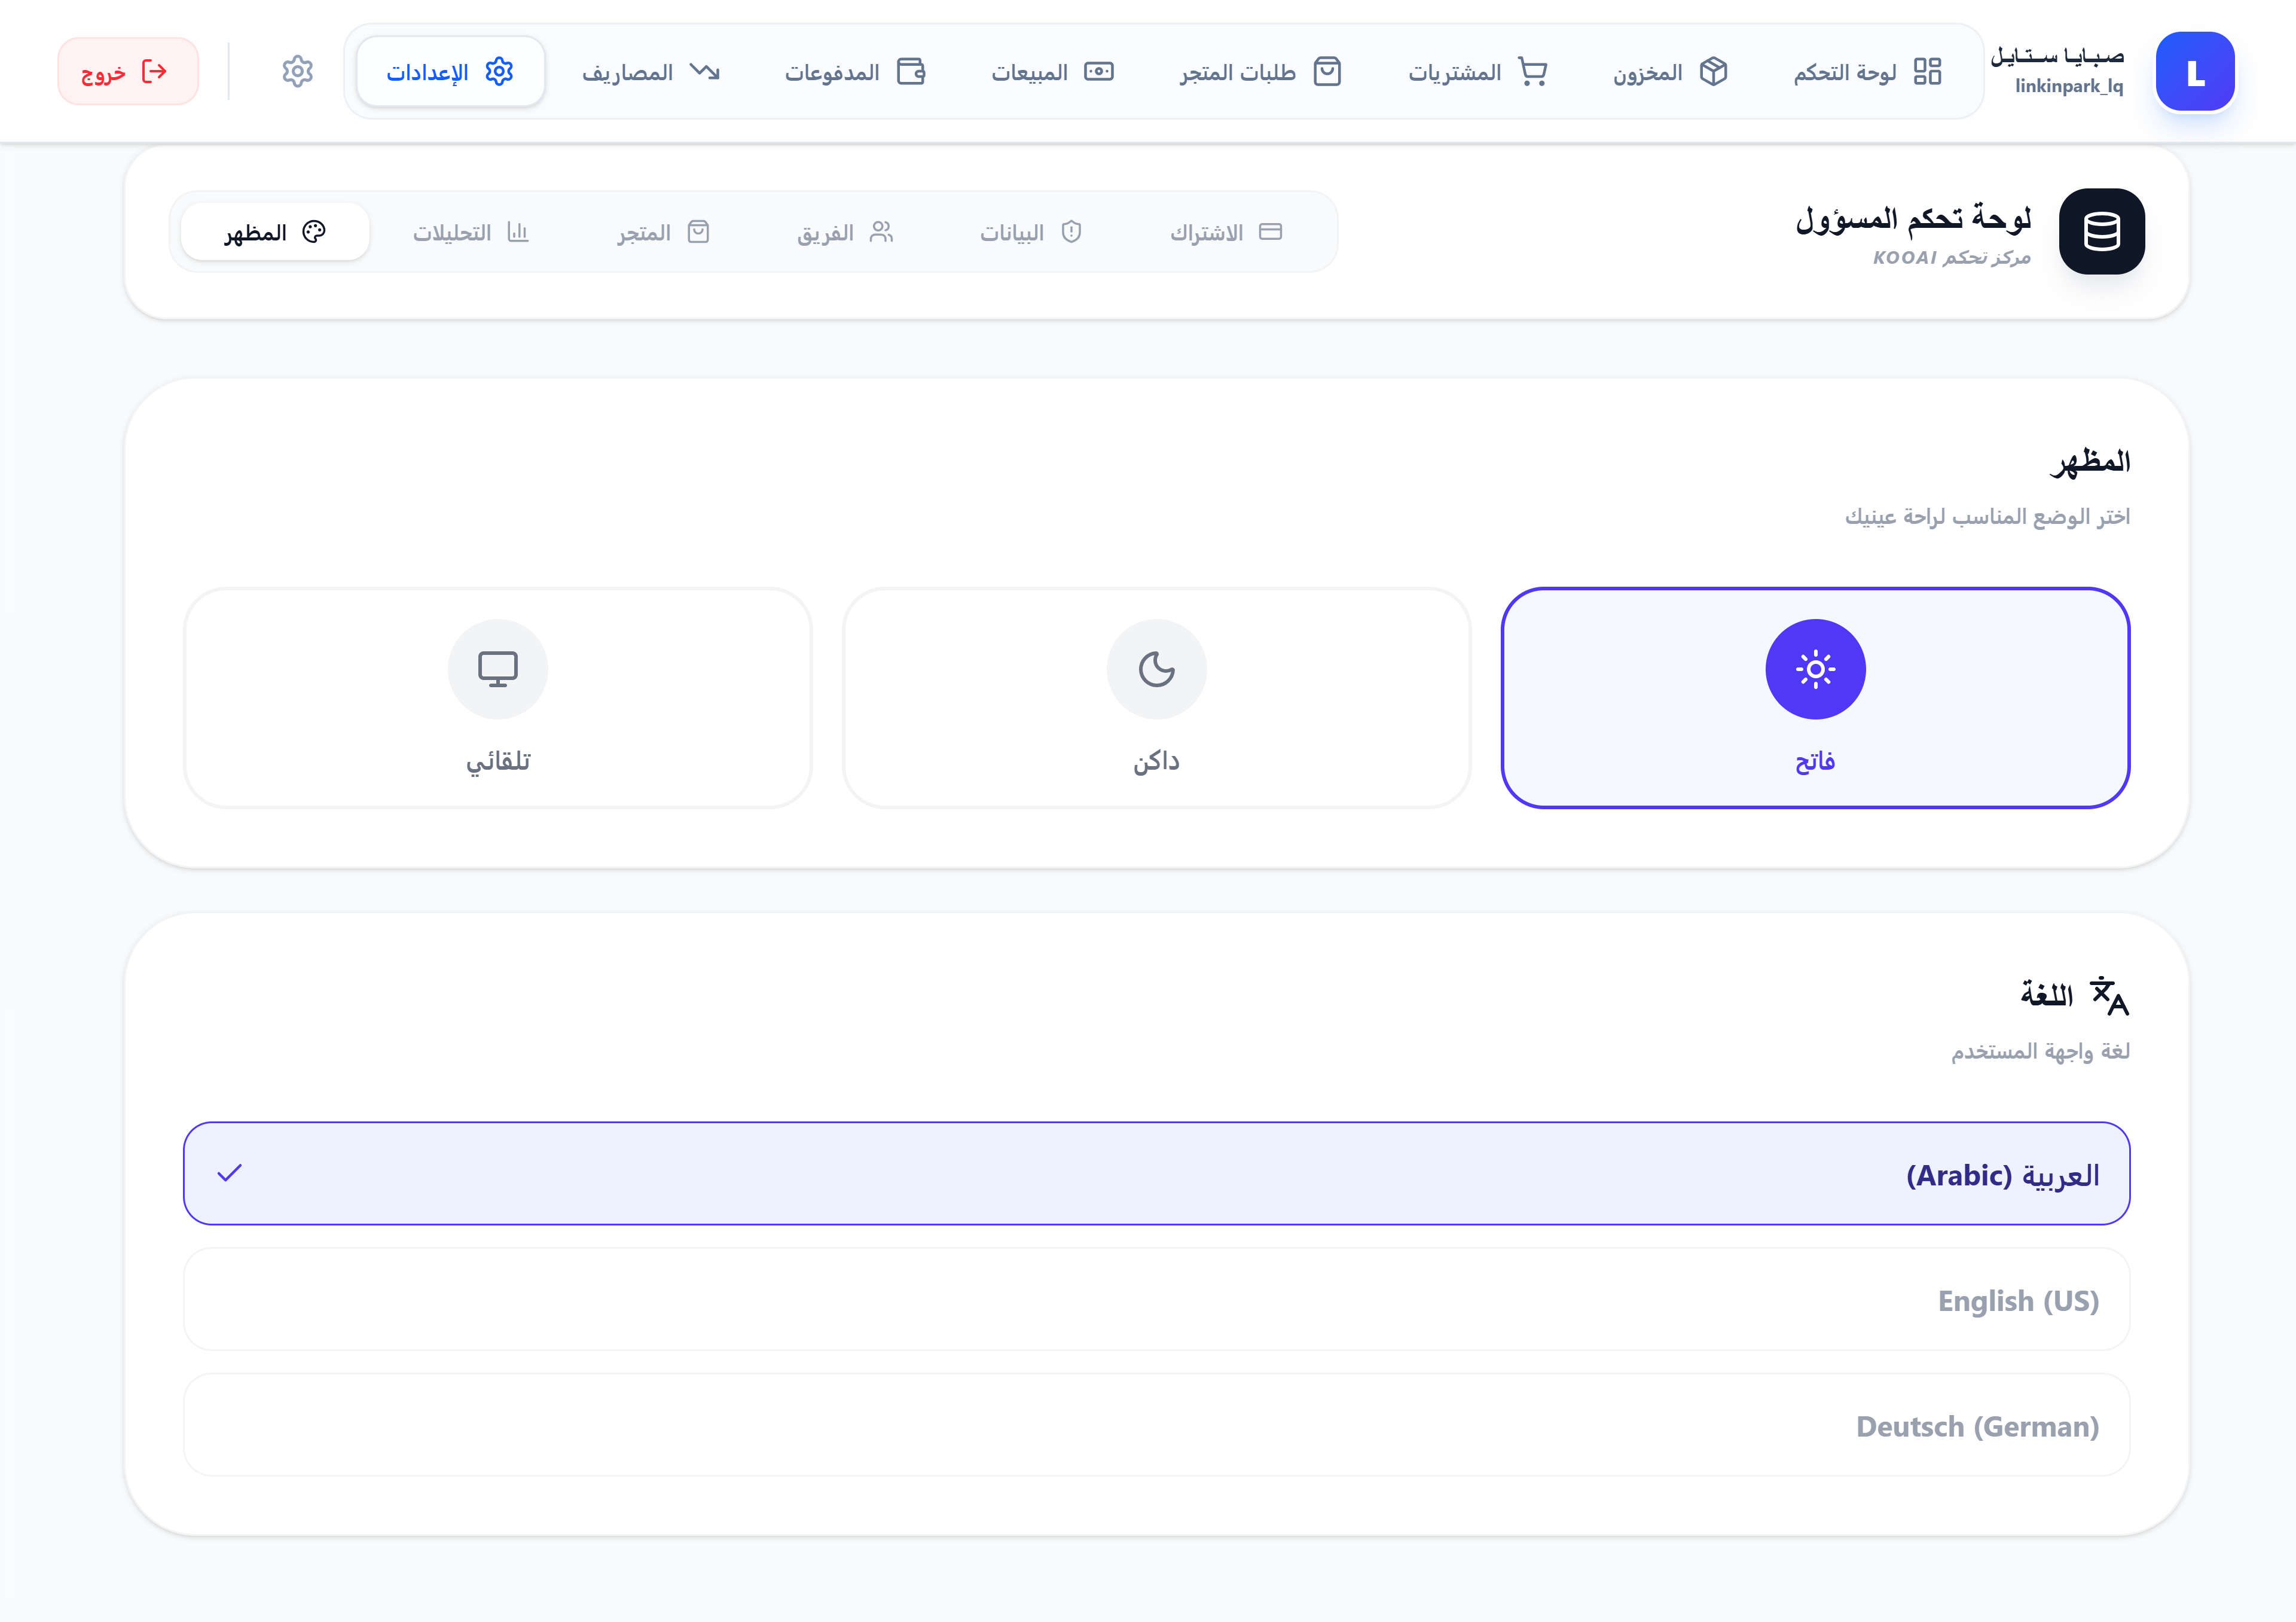
Task: Navigate to المبيعات sales page
Action: (x=1052, y=72)
